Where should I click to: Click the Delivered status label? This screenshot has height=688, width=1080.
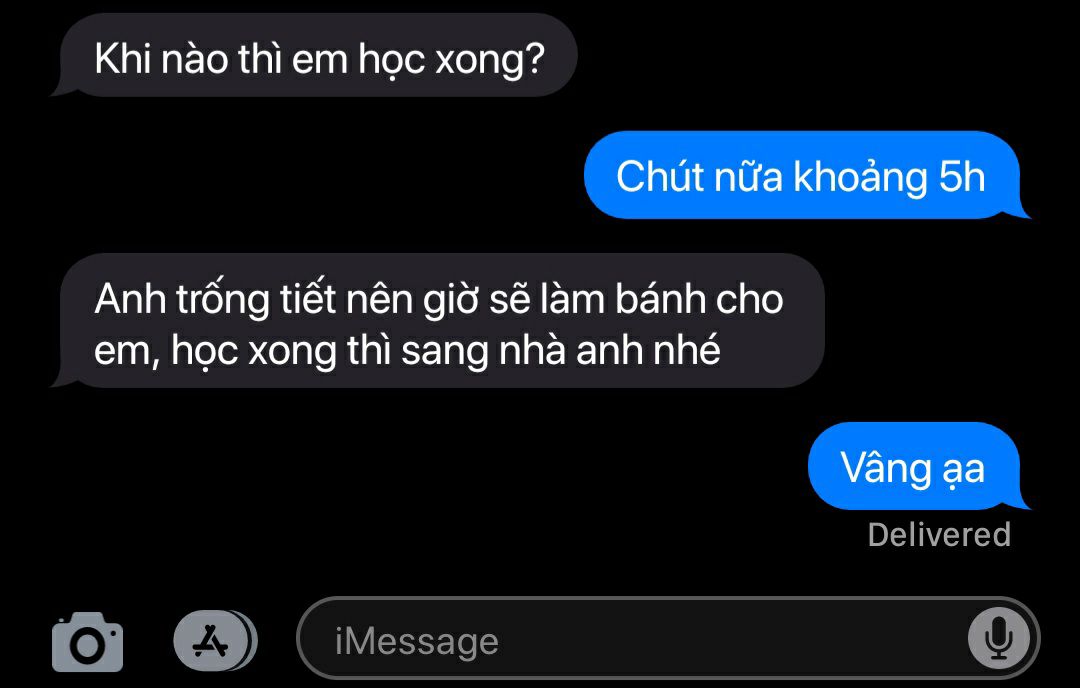coord(939,534)
